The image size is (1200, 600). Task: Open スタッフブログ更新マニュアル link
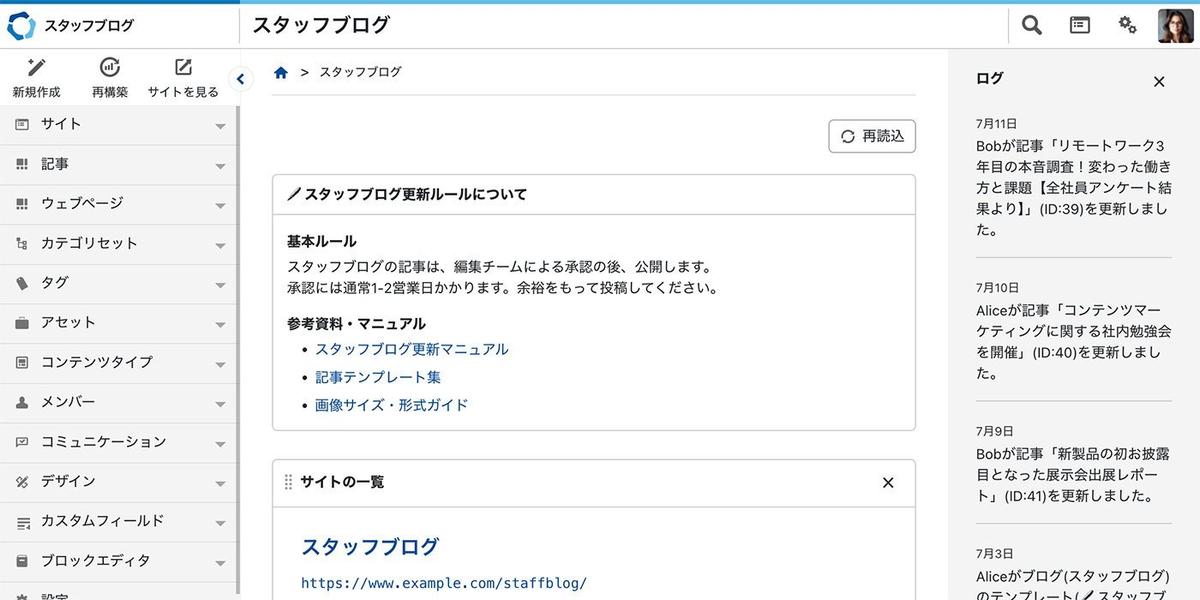411,349
